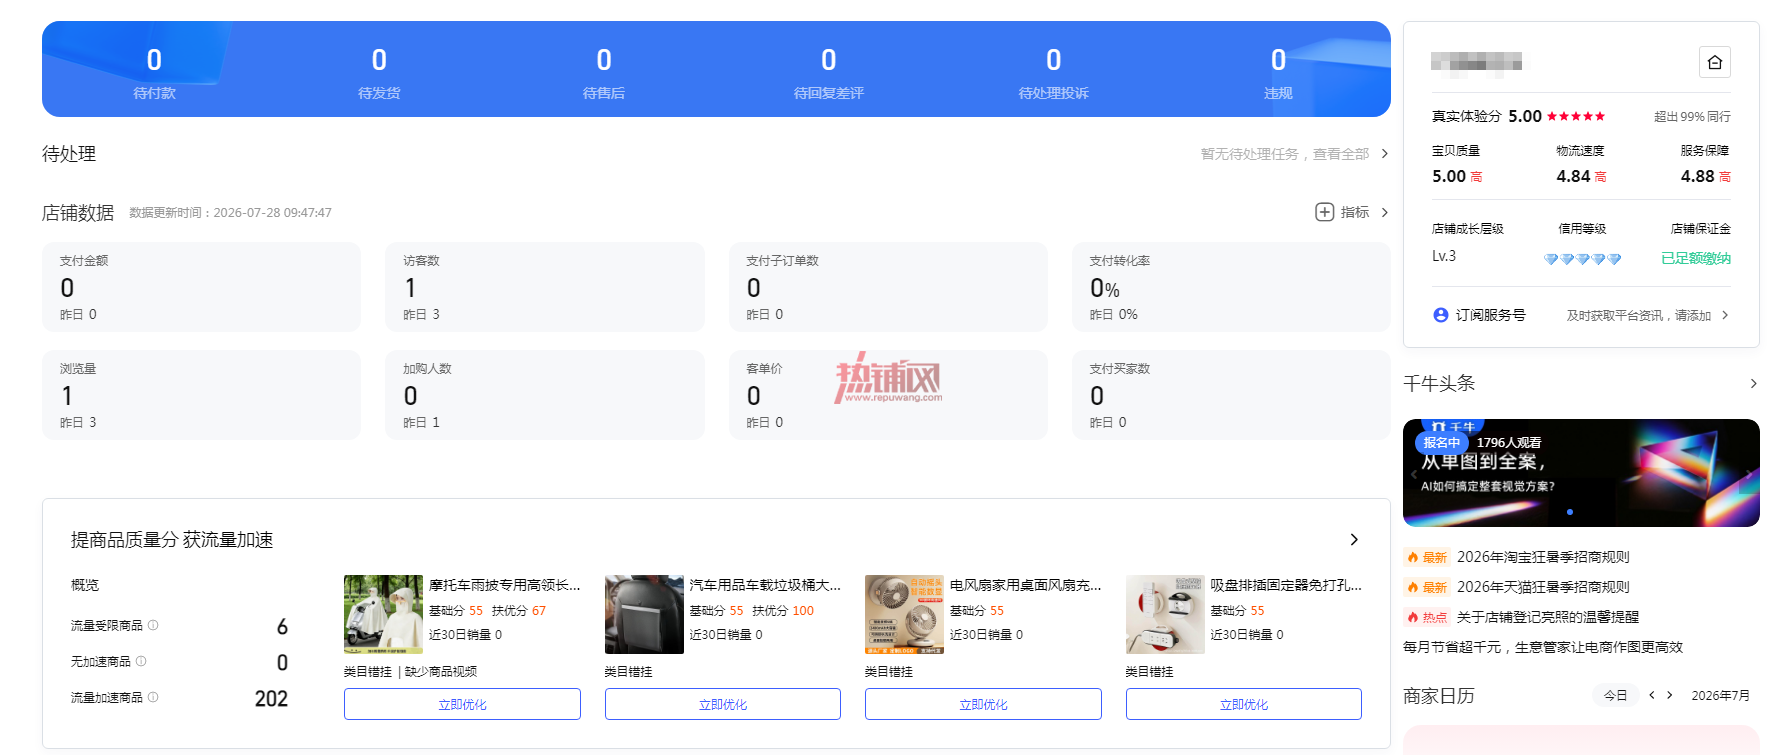This screenshot has width=1776, height=755.
Task: Click 立即优化 for the desktop fan product
Action: (x=983, y=704)
